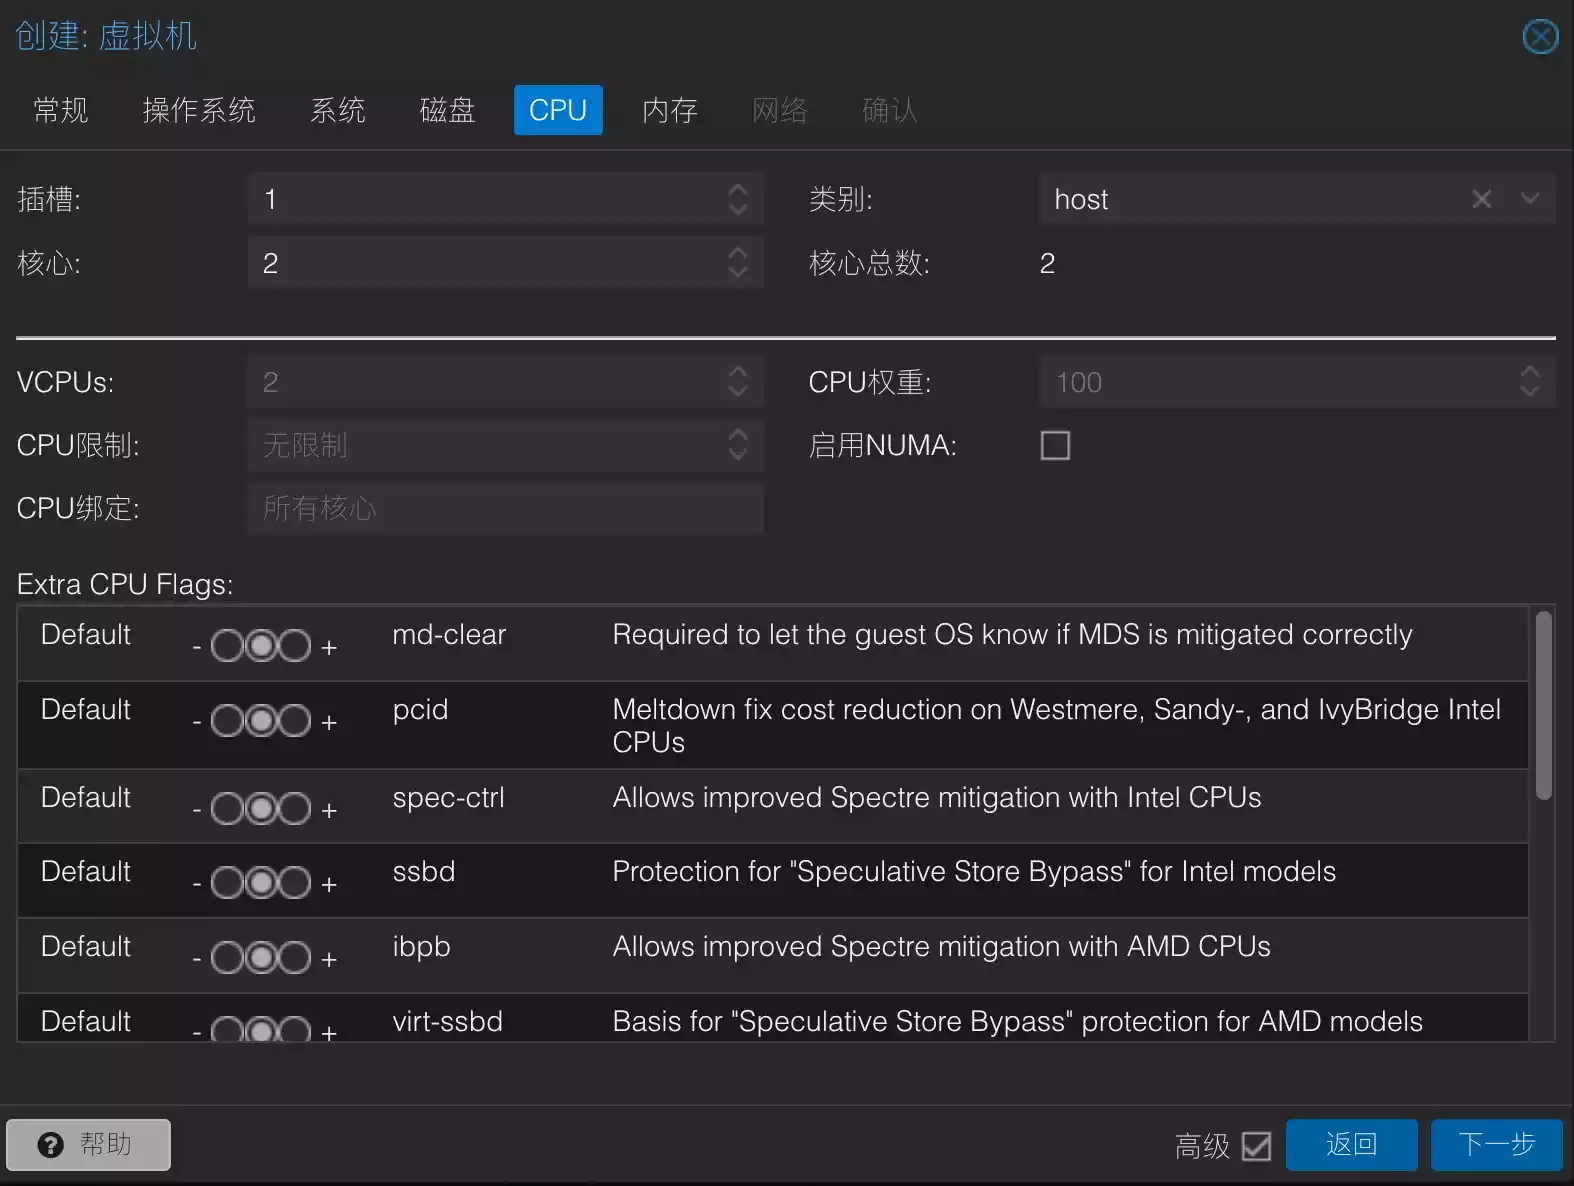Click the 核心 cores spinner arrows
Screen dimensions: 1574x1186
(x=738, y=263)
